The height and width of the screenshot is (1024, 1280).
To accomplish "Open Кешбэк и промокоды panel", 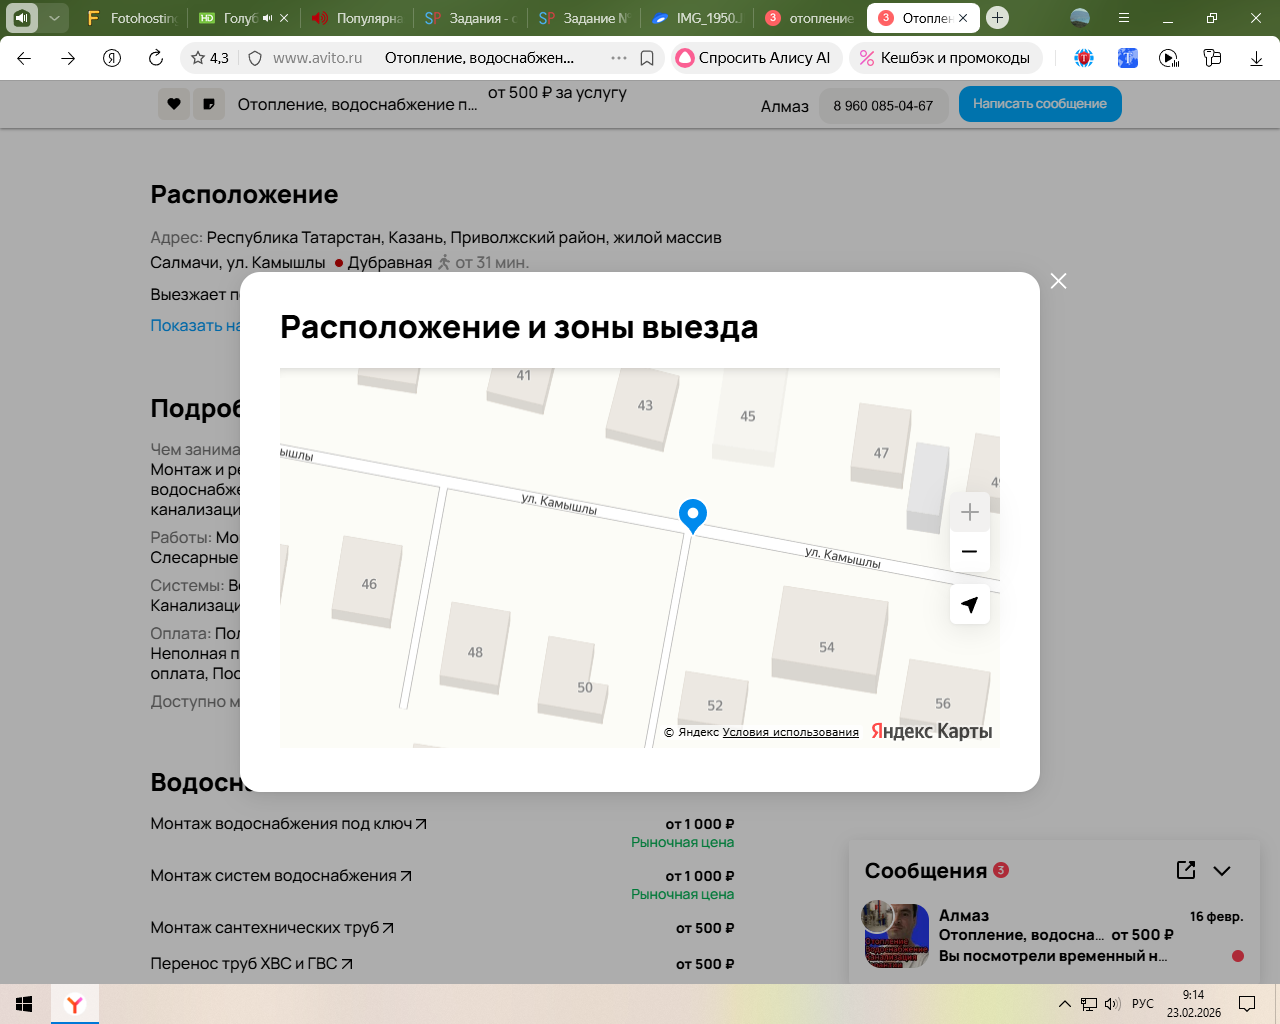I will pyautogui.click(x=945, y=58).
